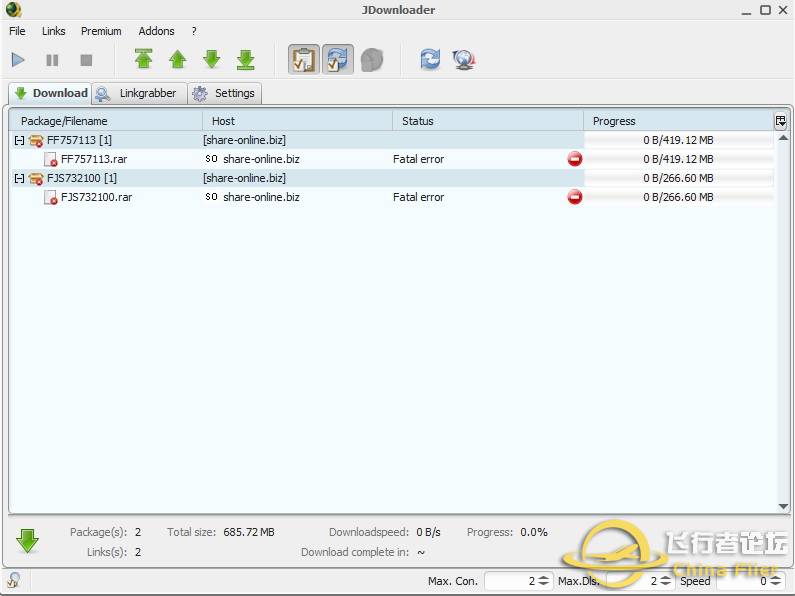Switch to the Linkgrabber tab
The image size is (795, 596).
click(x=139, y=93)
